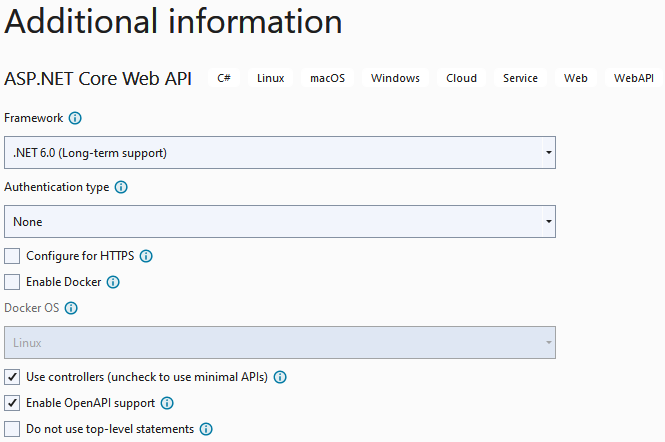Show info for Configure for HTTPS

coord(146,256)
